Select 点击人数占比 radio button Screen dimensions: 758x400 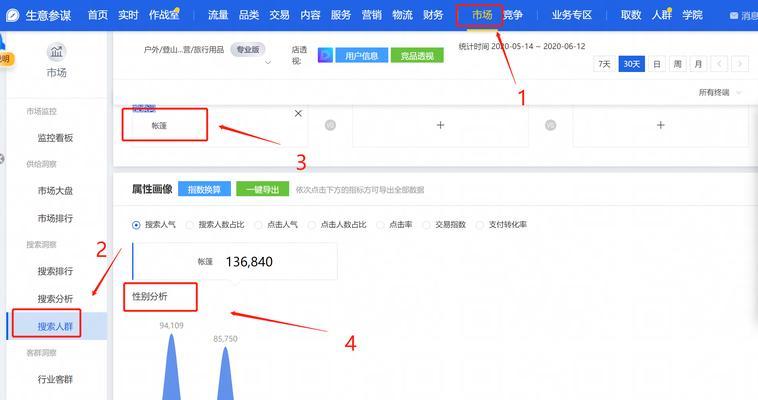(x=312, y=225)
